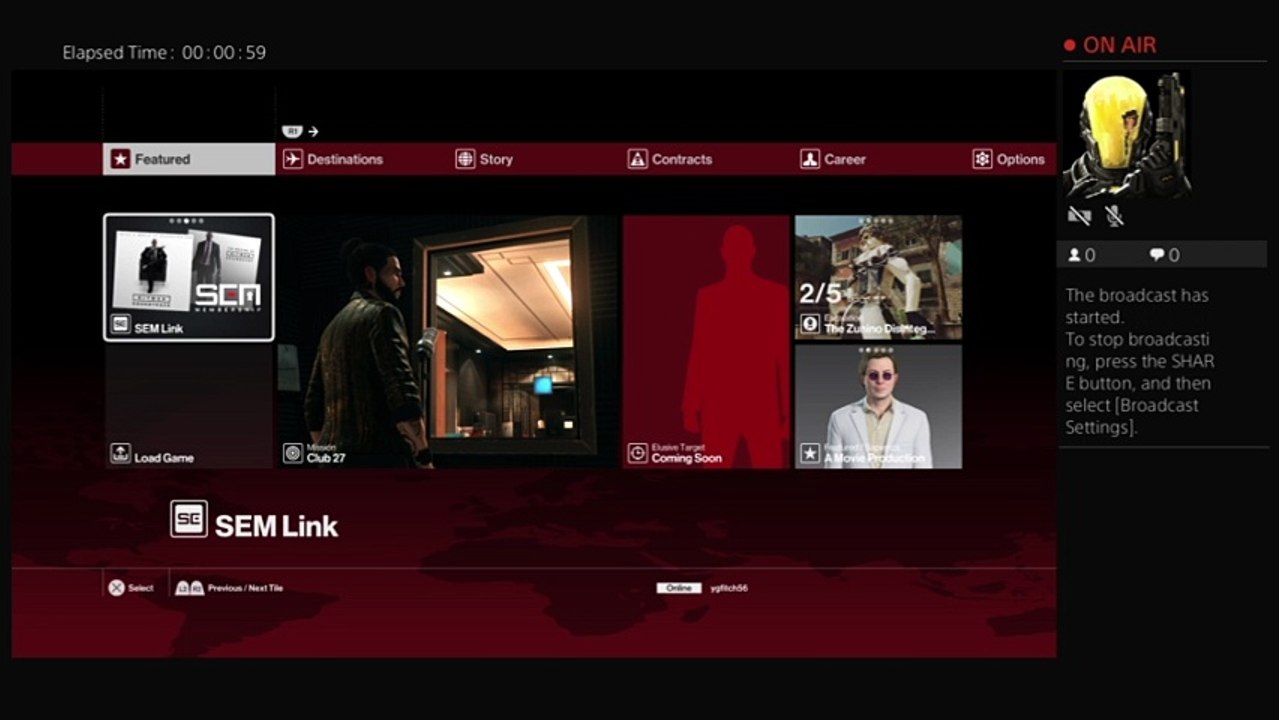Open the Club 27 mission tile
This screenshot has height=720, width=1279.
click(x=448, y=341)
